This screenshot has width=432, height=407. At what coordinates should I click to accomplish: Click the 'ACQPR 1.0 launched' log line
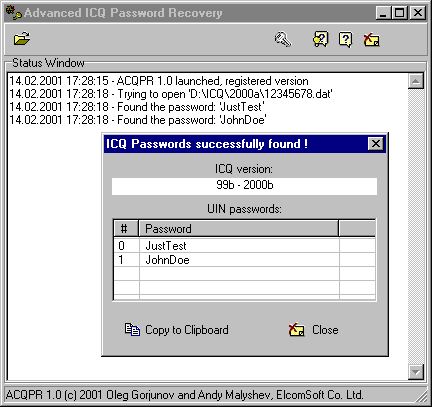[159, 81]
